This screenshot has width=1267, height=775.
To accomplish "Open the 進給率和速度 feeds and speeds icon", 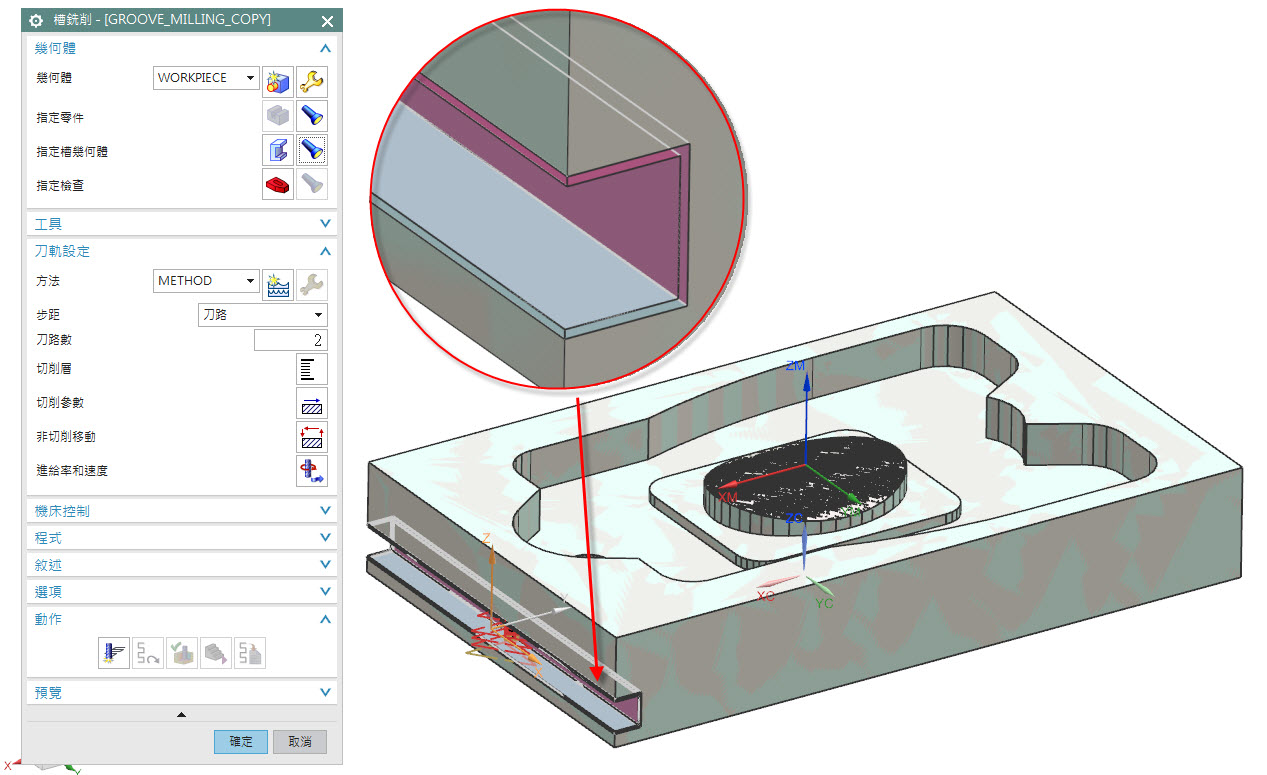I will 312,471.
